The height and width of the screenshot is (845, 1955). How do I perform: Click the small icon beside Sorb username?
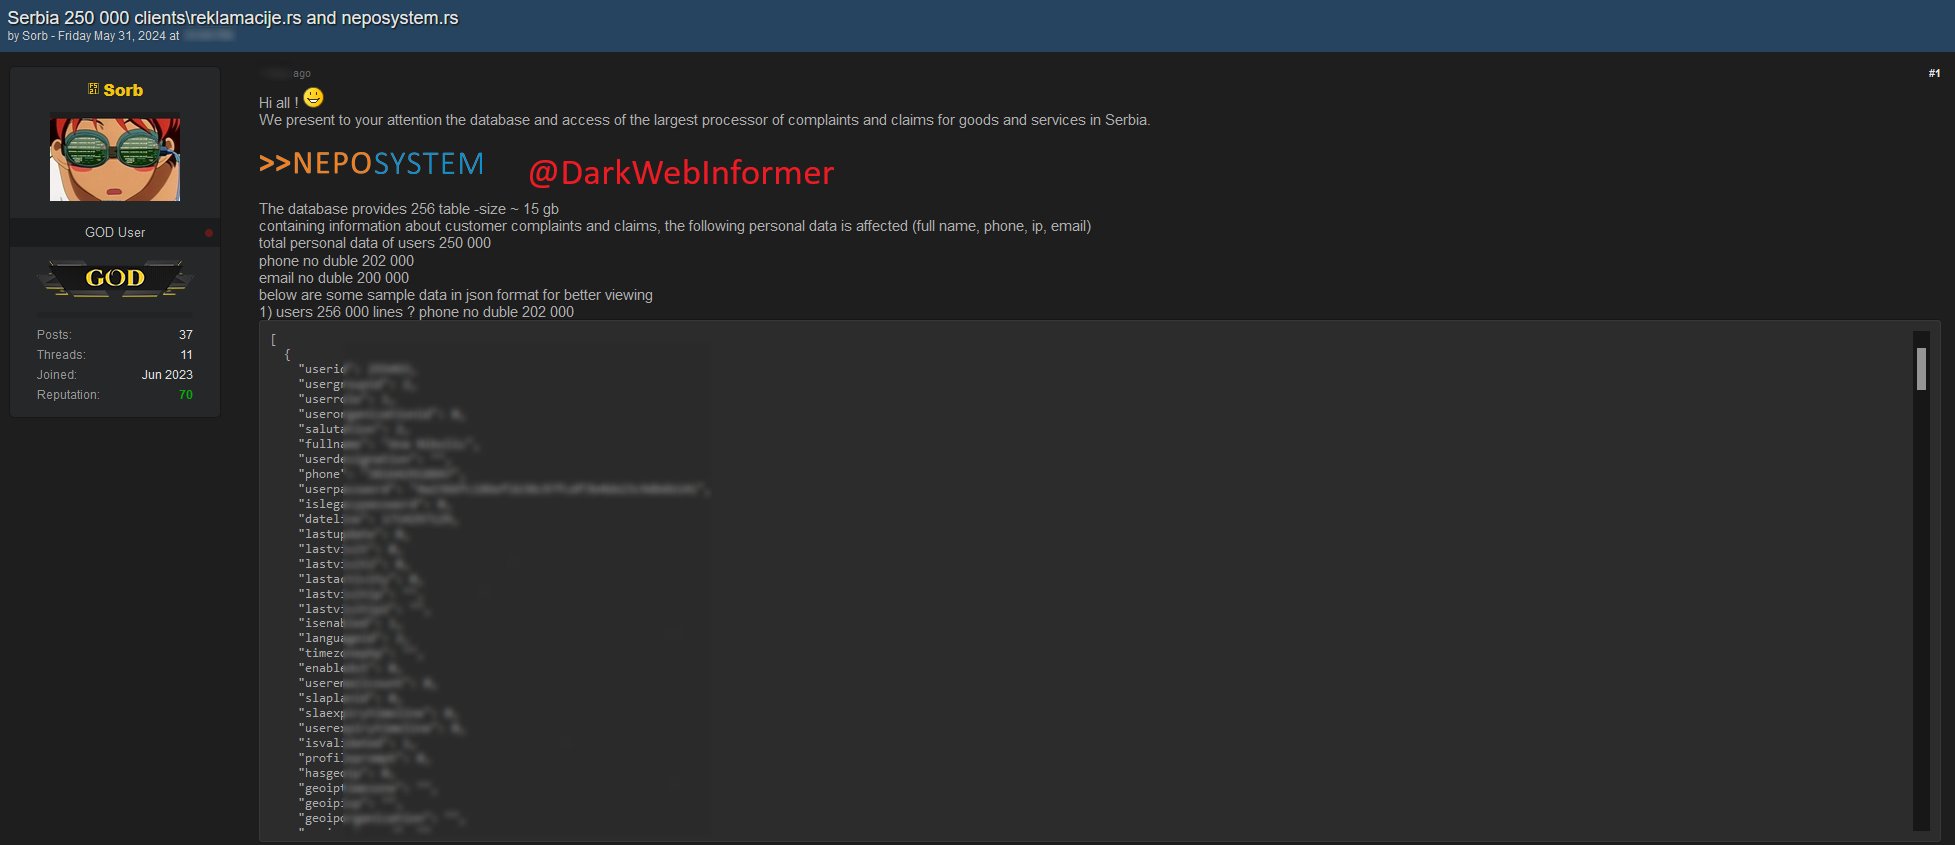(93, 89)
